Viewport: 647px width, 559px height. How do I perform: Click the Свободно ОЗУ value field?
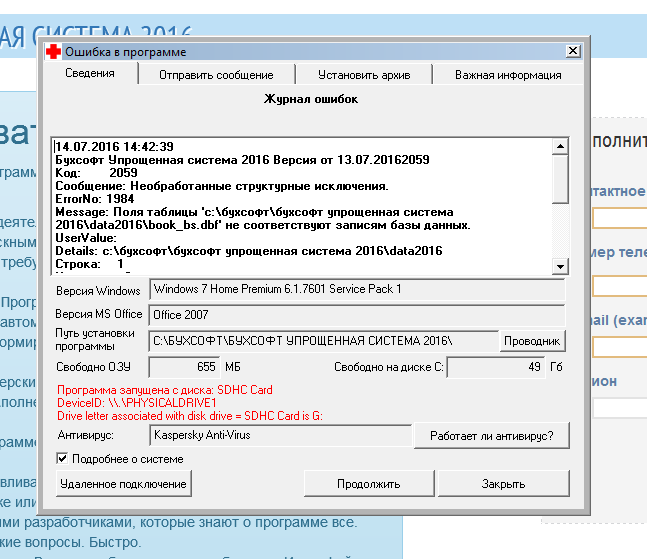click(184, 367)
